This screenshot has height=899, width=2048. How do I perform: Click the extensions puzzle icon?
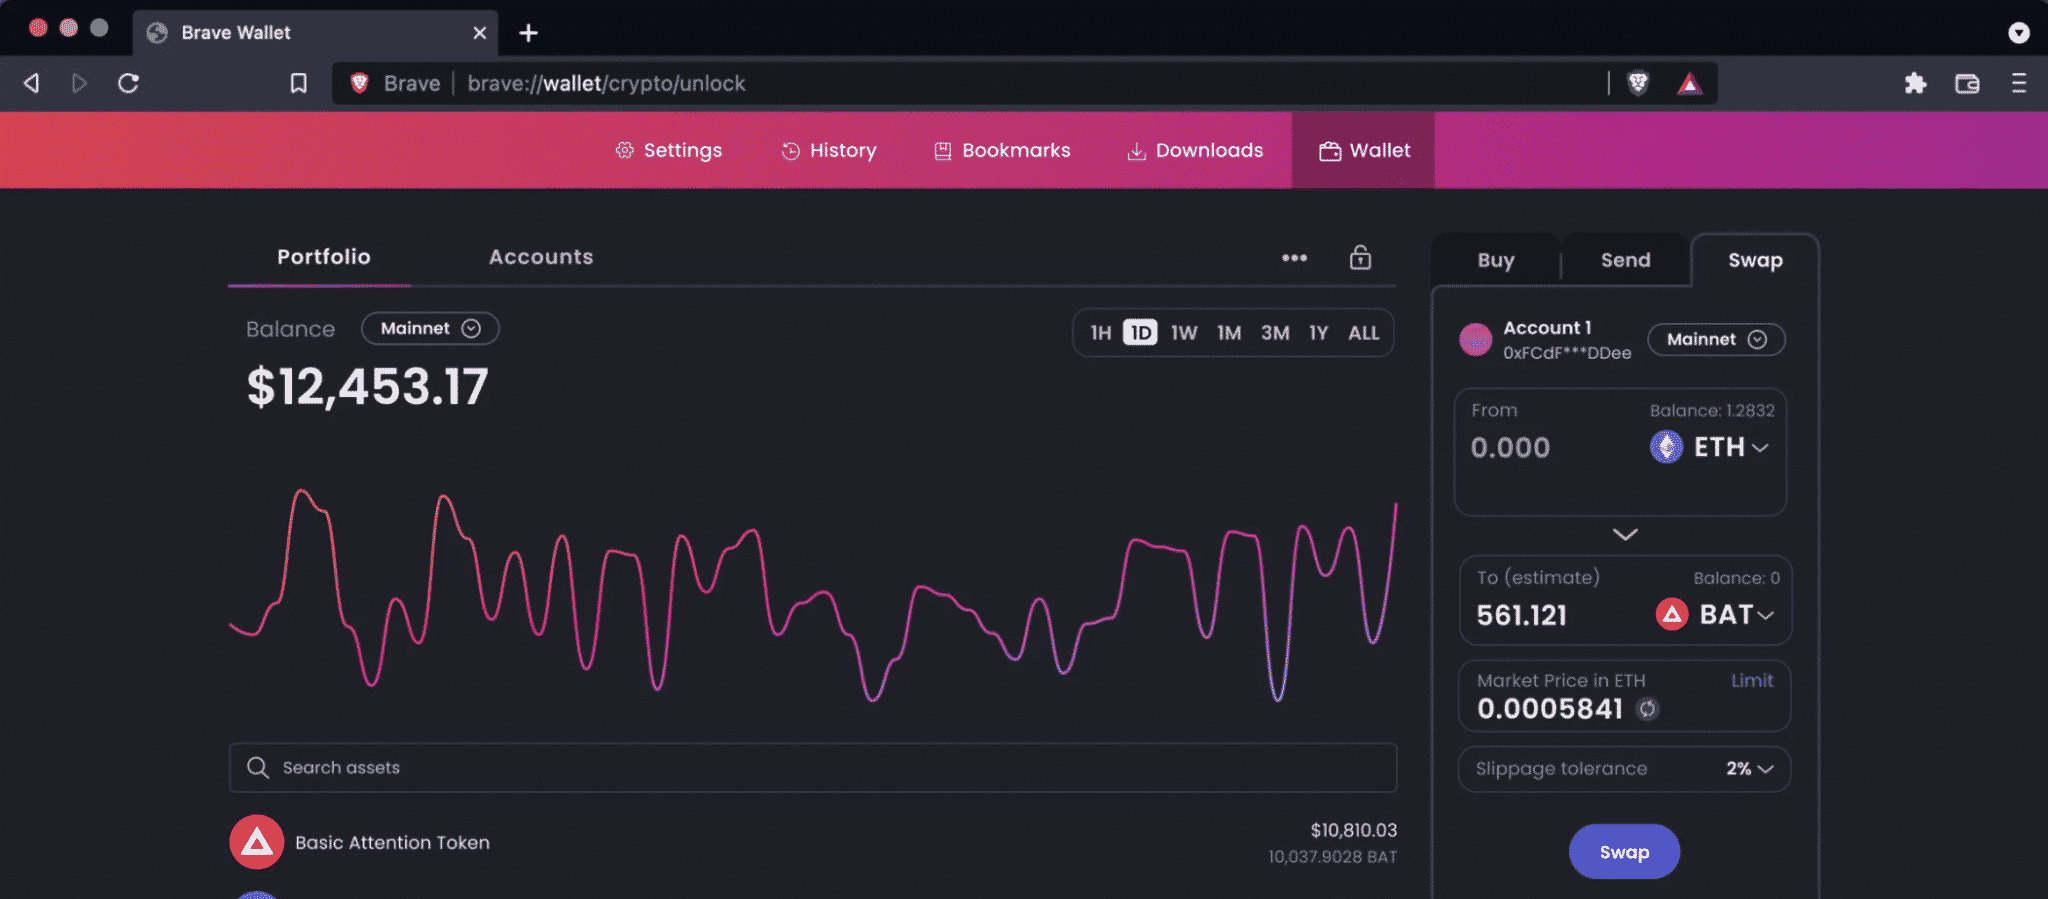[1915, 83]
